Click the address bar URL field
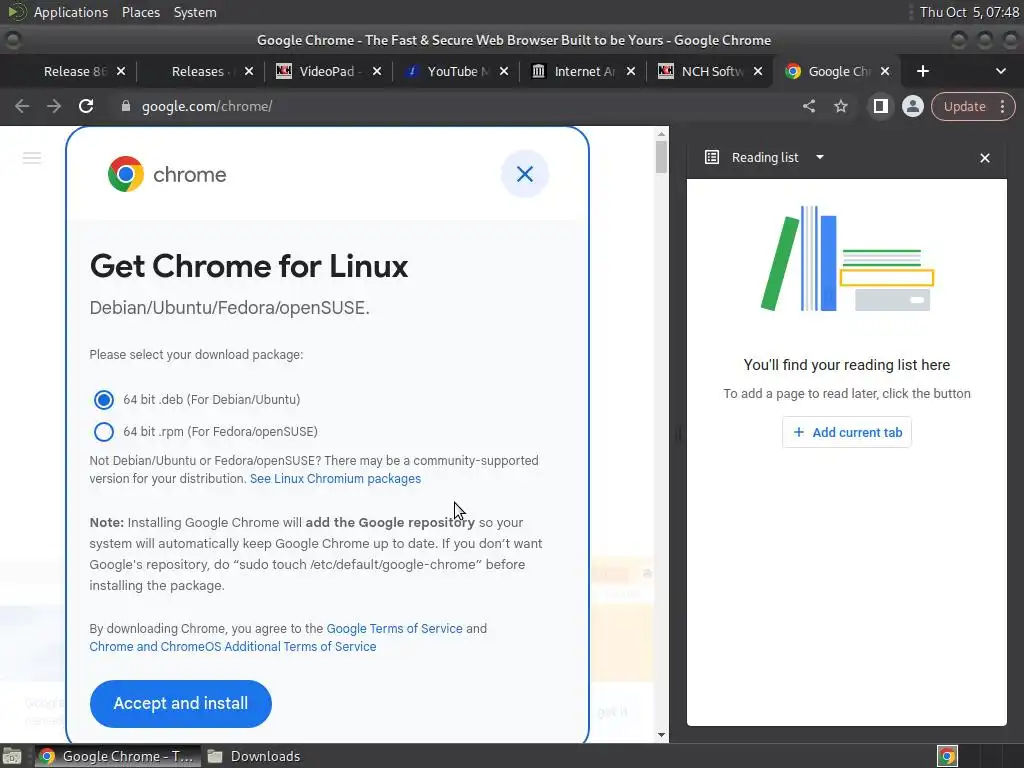 (457, 106)
